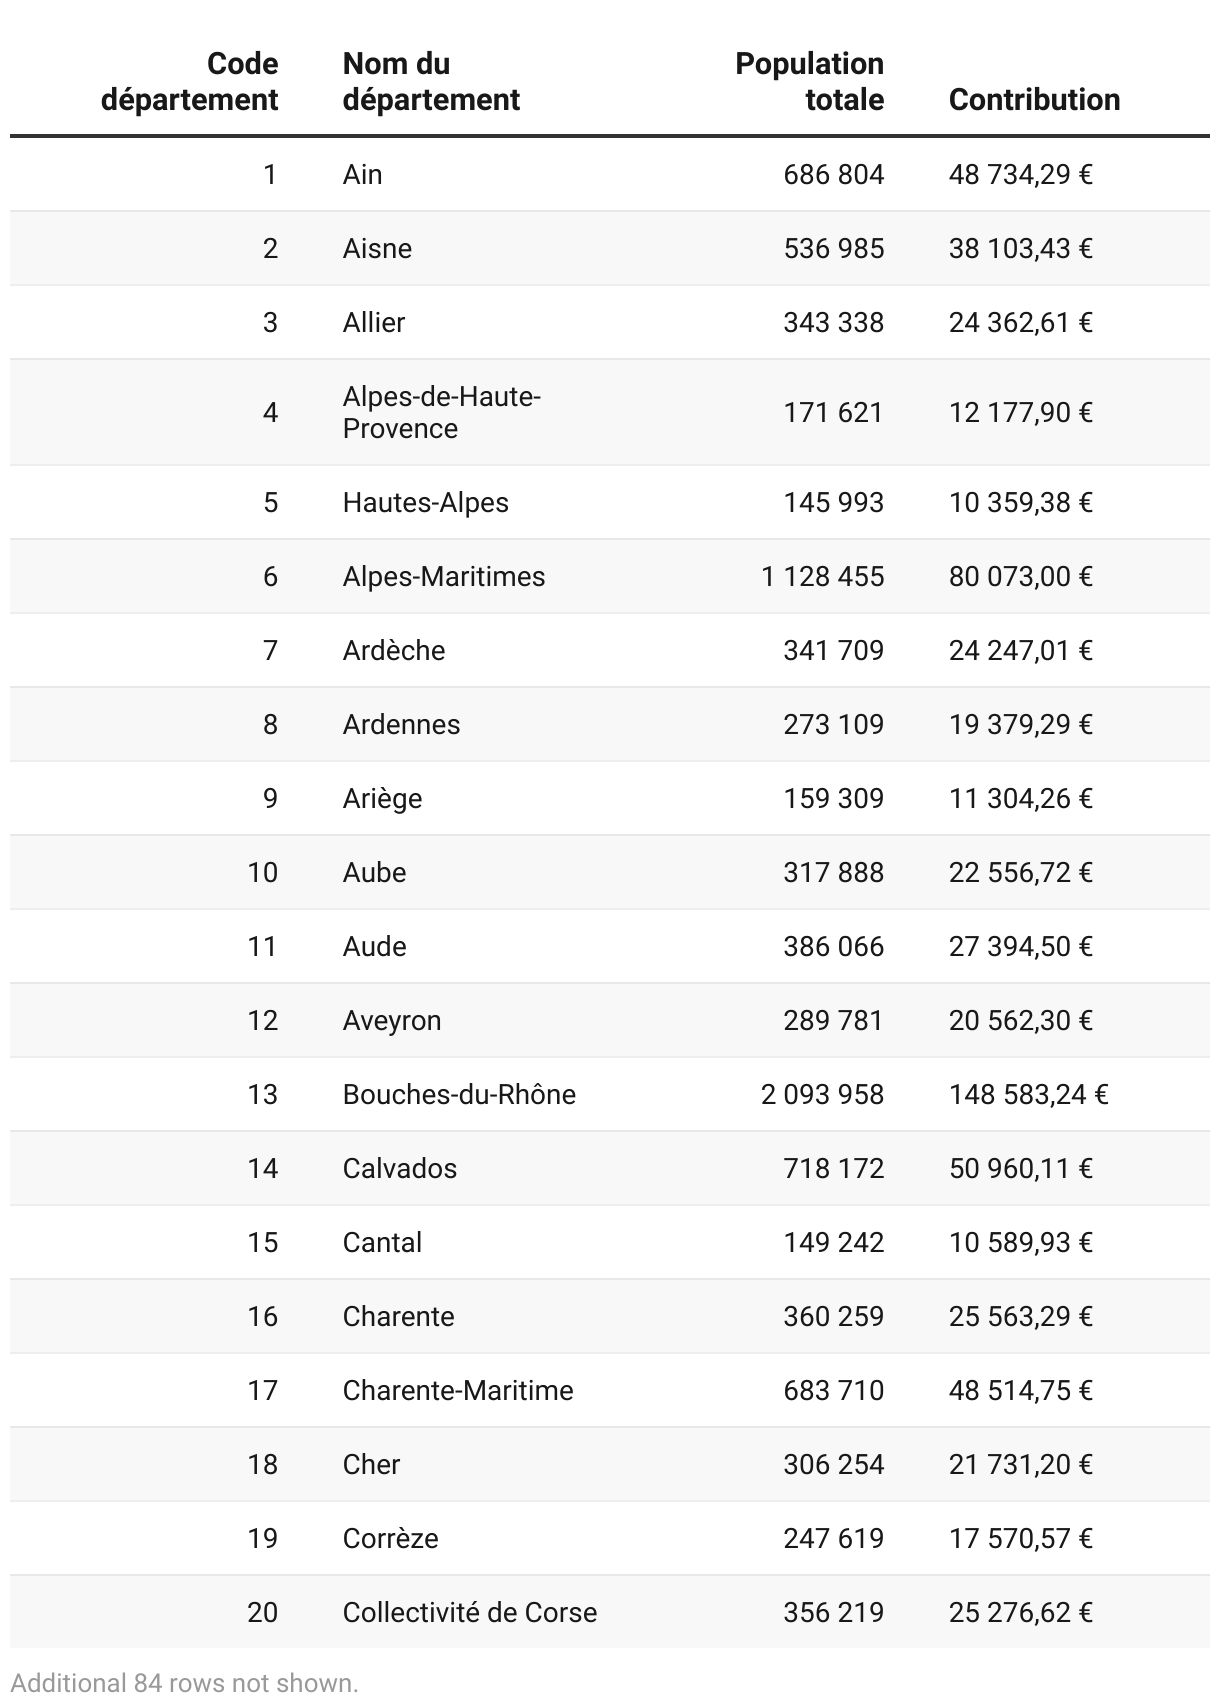This screenshot has height=1708, width=1220.
Task: Click the Ariège population 159 309
Action: [x=833, y=799]
